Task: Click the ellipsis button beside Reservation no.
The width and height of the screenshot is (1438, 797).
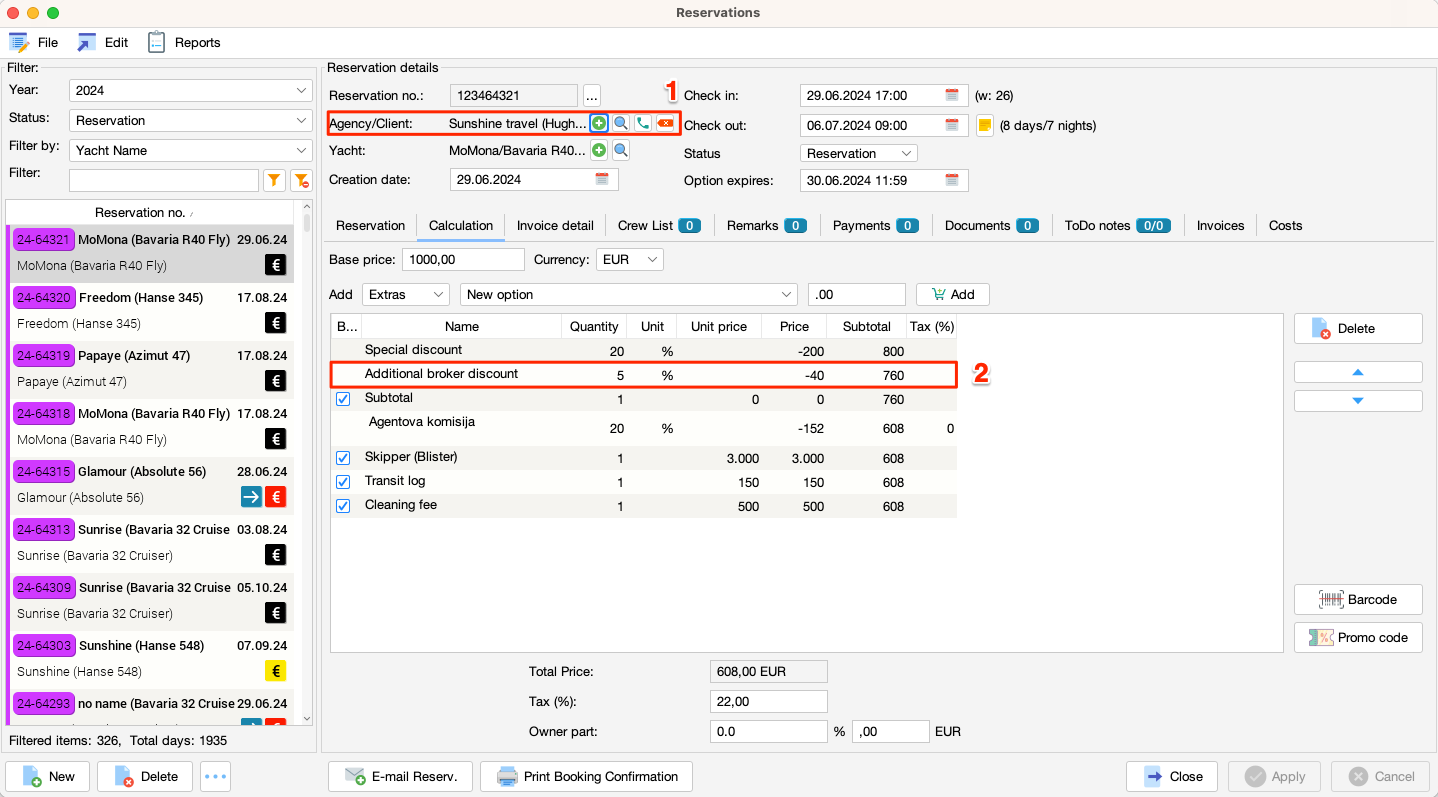Action: coord(591,96)
